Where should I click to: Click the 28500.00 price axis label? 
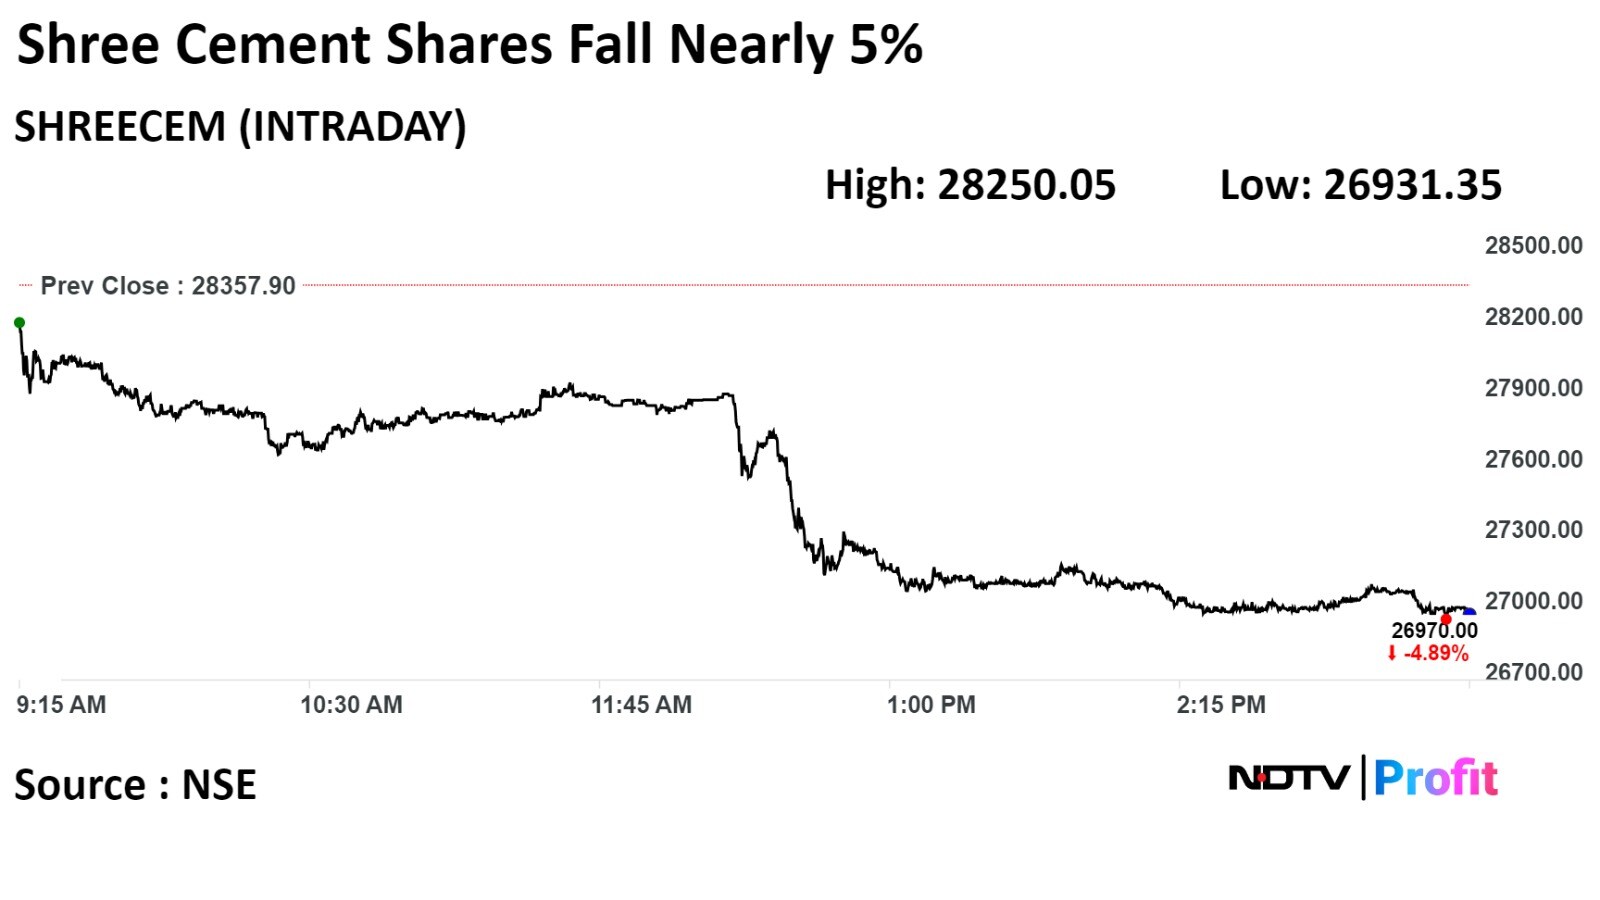tap(1533, 246)
